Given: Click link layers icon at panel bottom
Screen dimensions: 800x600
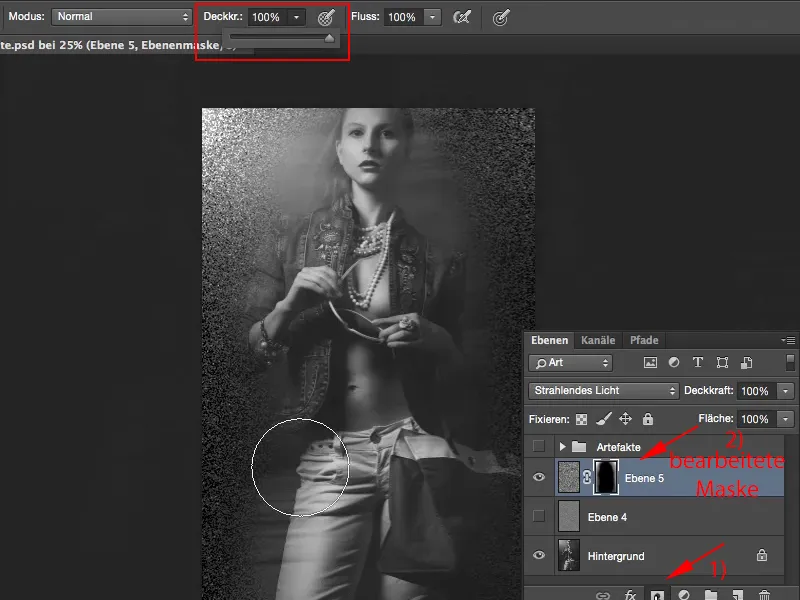Looking at the screenshot, I should point(603,595).
